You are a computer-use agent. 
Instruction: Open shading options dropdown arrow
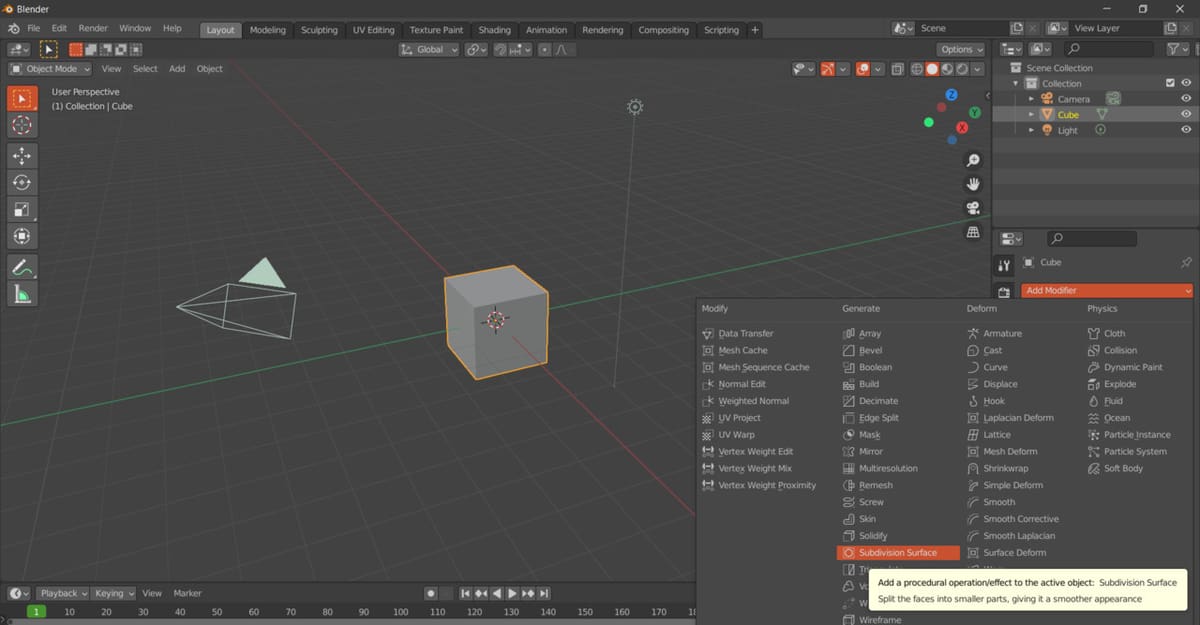pyautogui.click(x=977, y=69)
